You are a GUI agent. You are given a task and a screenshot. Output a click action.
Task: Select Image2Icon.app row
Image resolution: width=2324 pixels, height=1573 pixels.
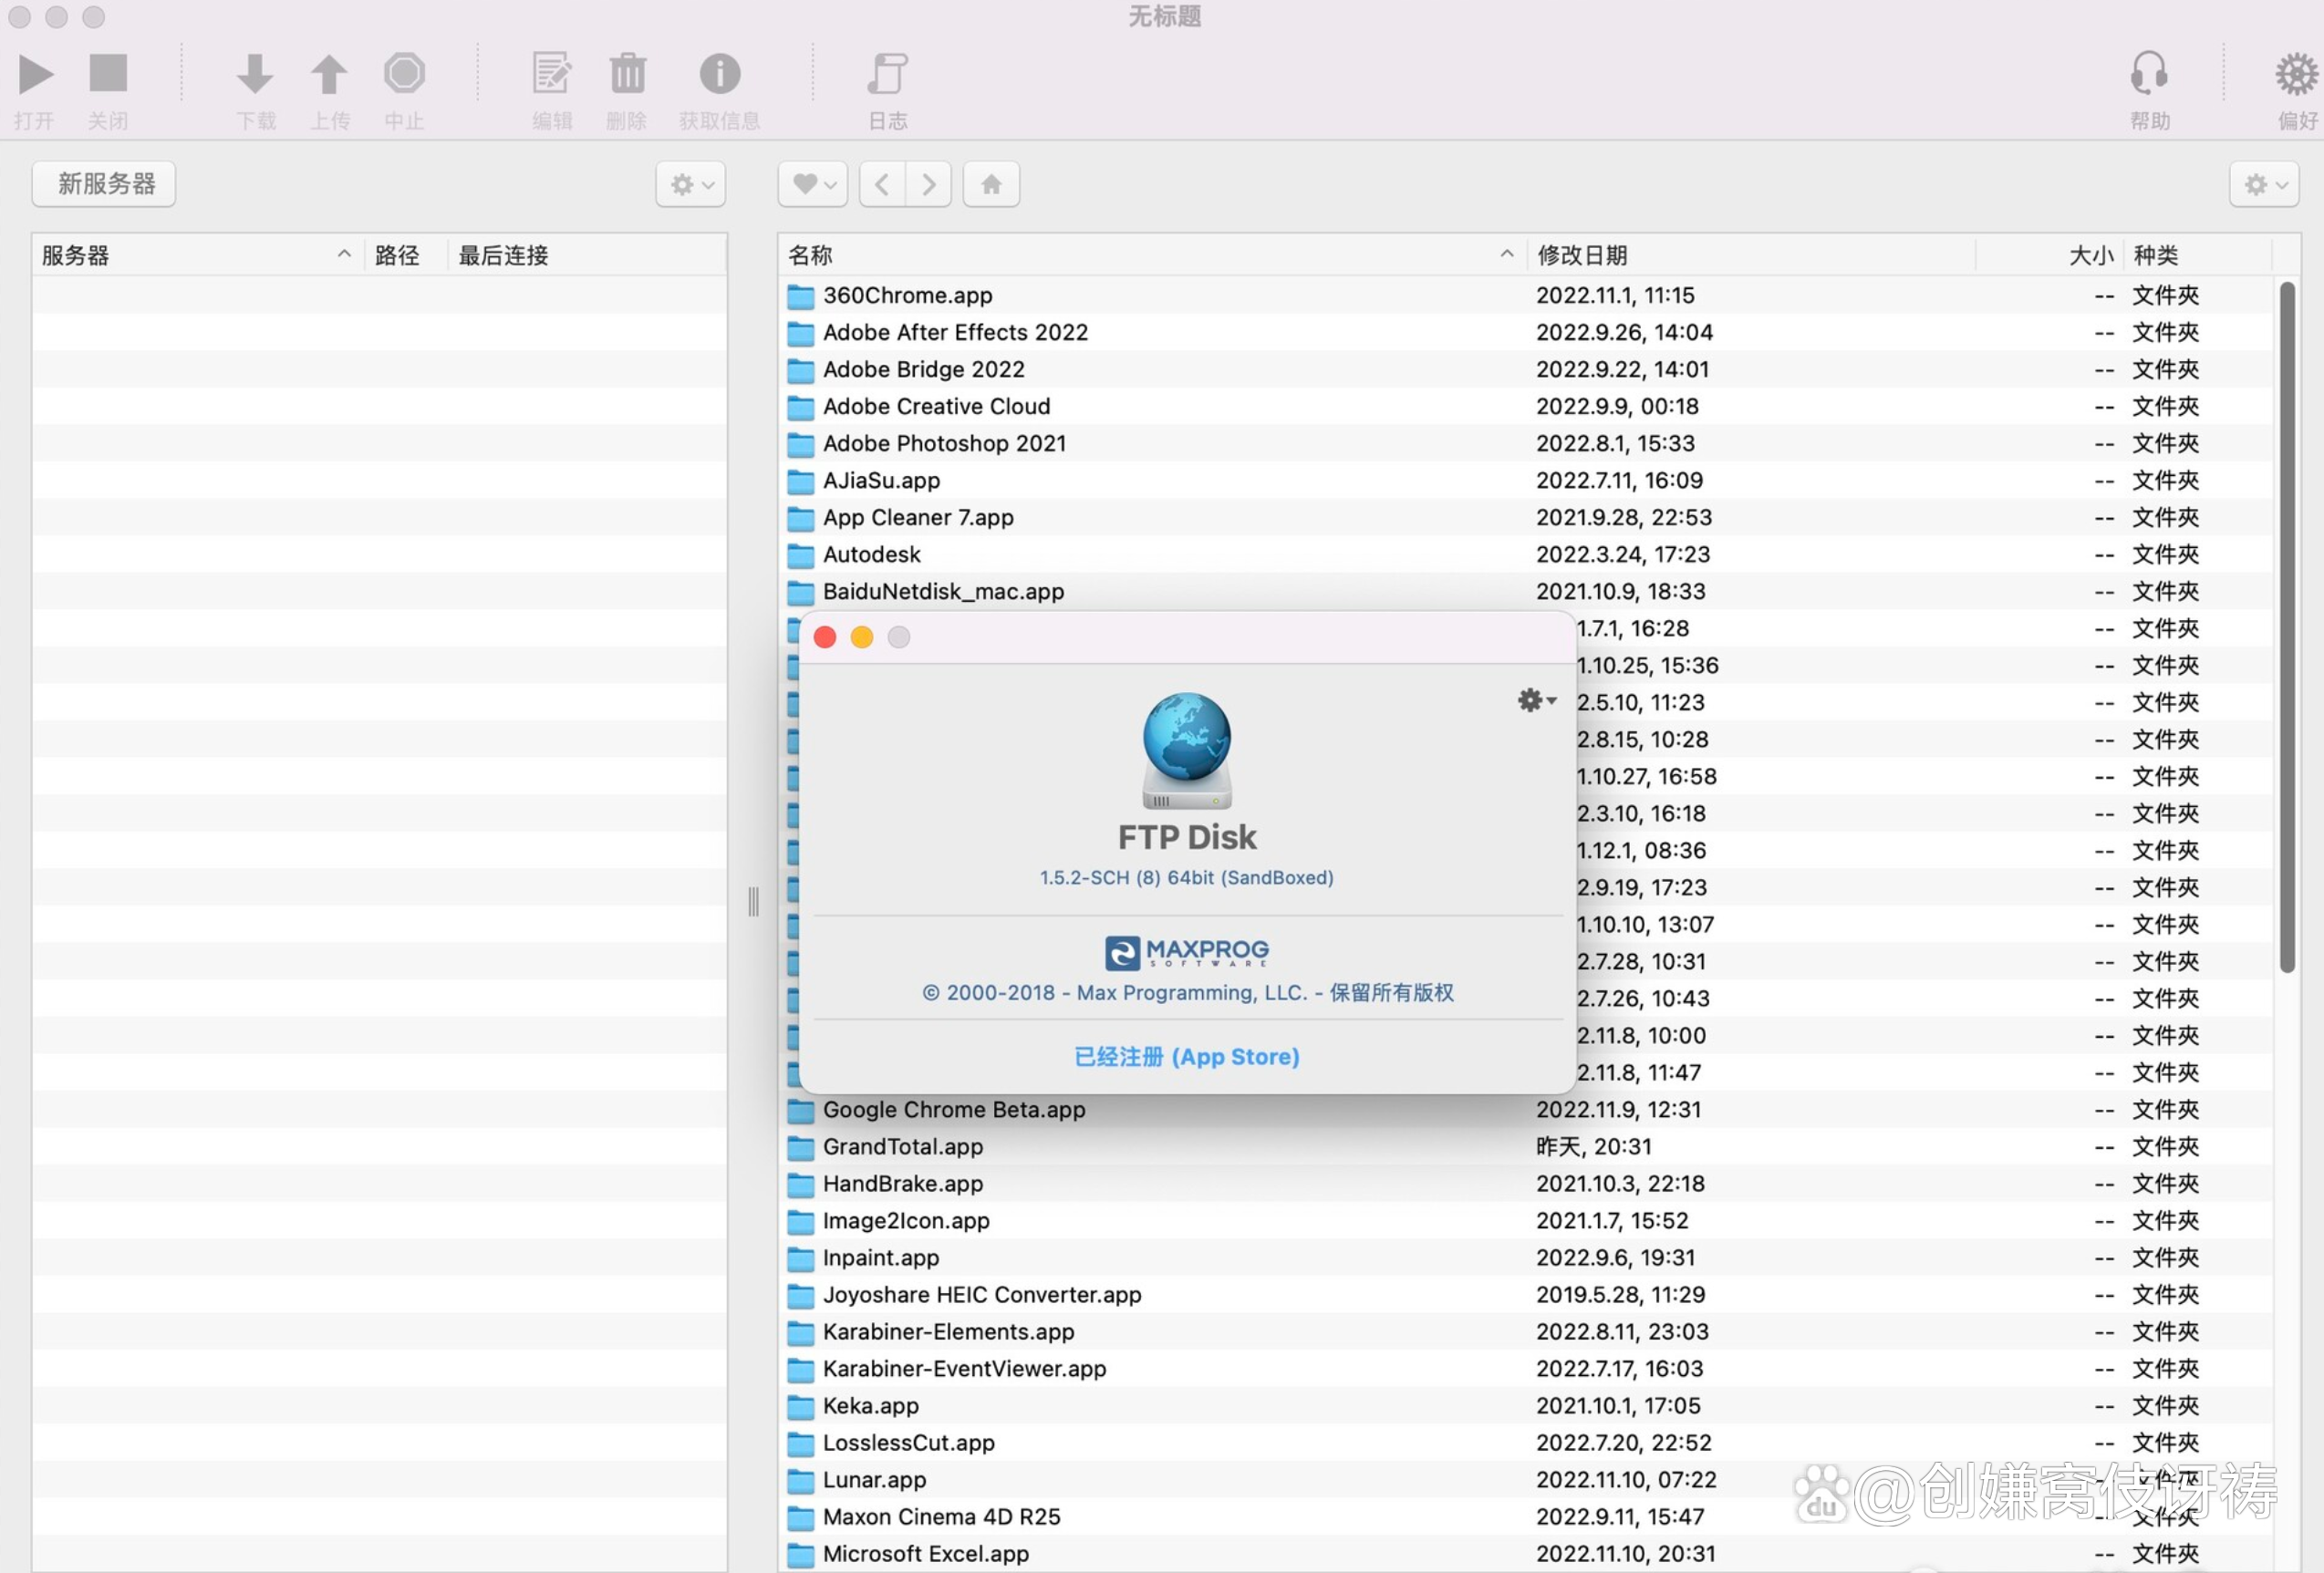(x=1525, y=1221)
